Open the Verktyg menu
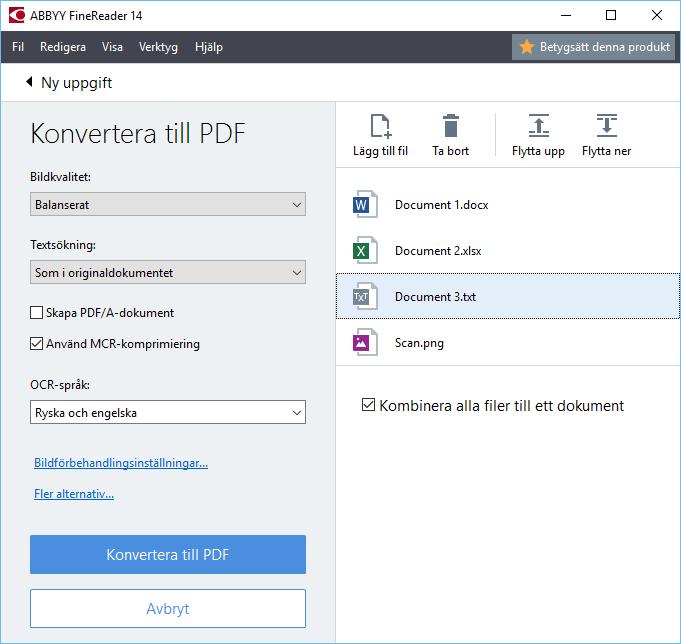This screenshot has width=681, height=644. tap(158, 47)
